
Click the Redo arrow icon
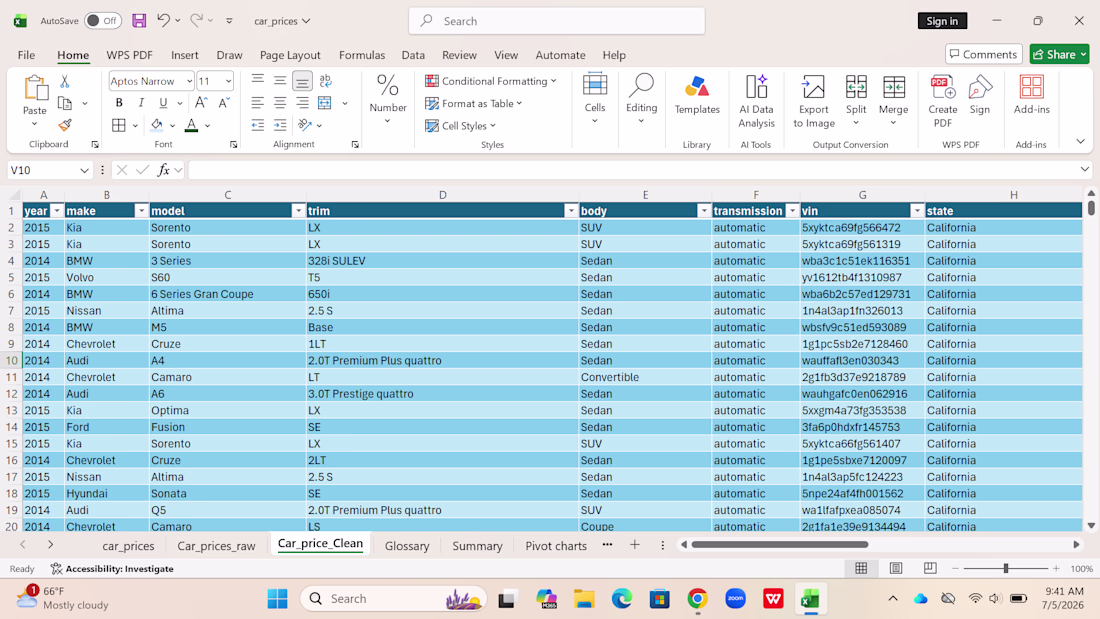[196, 20]
